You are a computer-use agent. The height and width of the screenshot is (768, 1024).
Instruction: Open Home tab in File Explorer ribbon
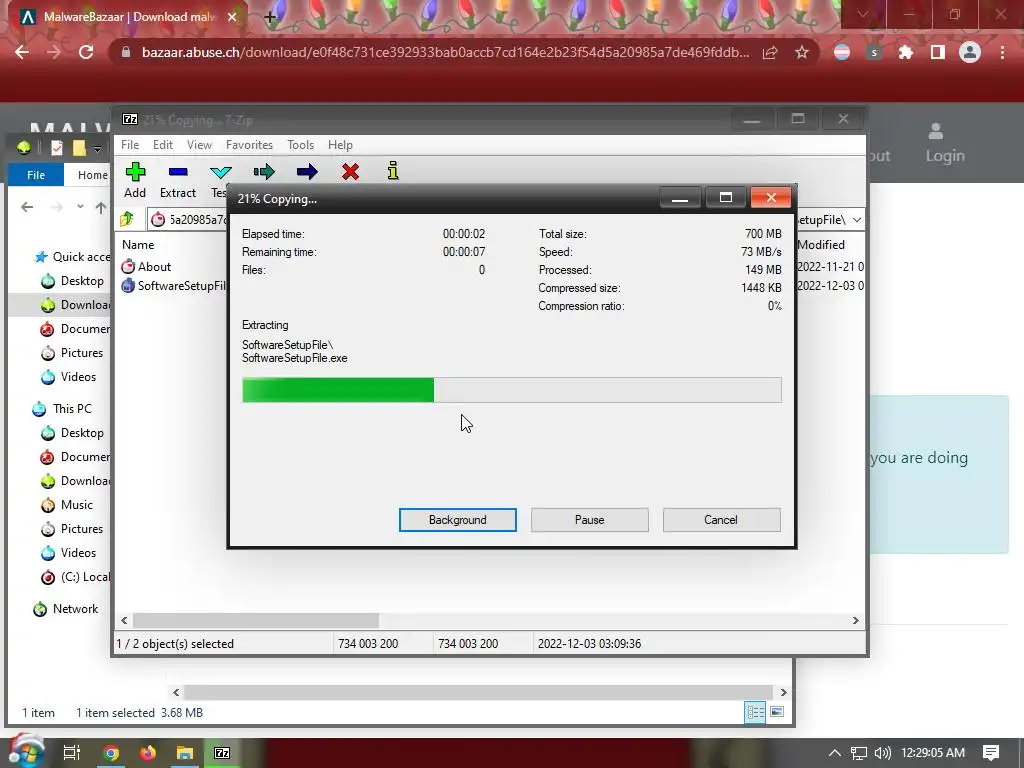pyautogui.click(x=92, y=175)
